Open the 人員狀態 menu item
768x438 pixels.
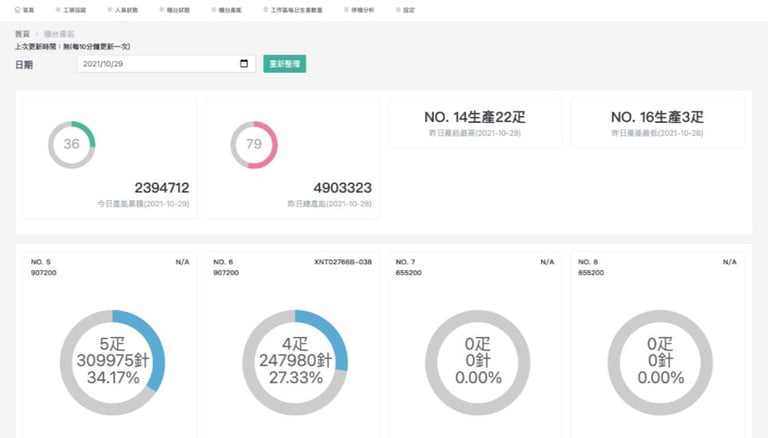click(x=122, y=10)
